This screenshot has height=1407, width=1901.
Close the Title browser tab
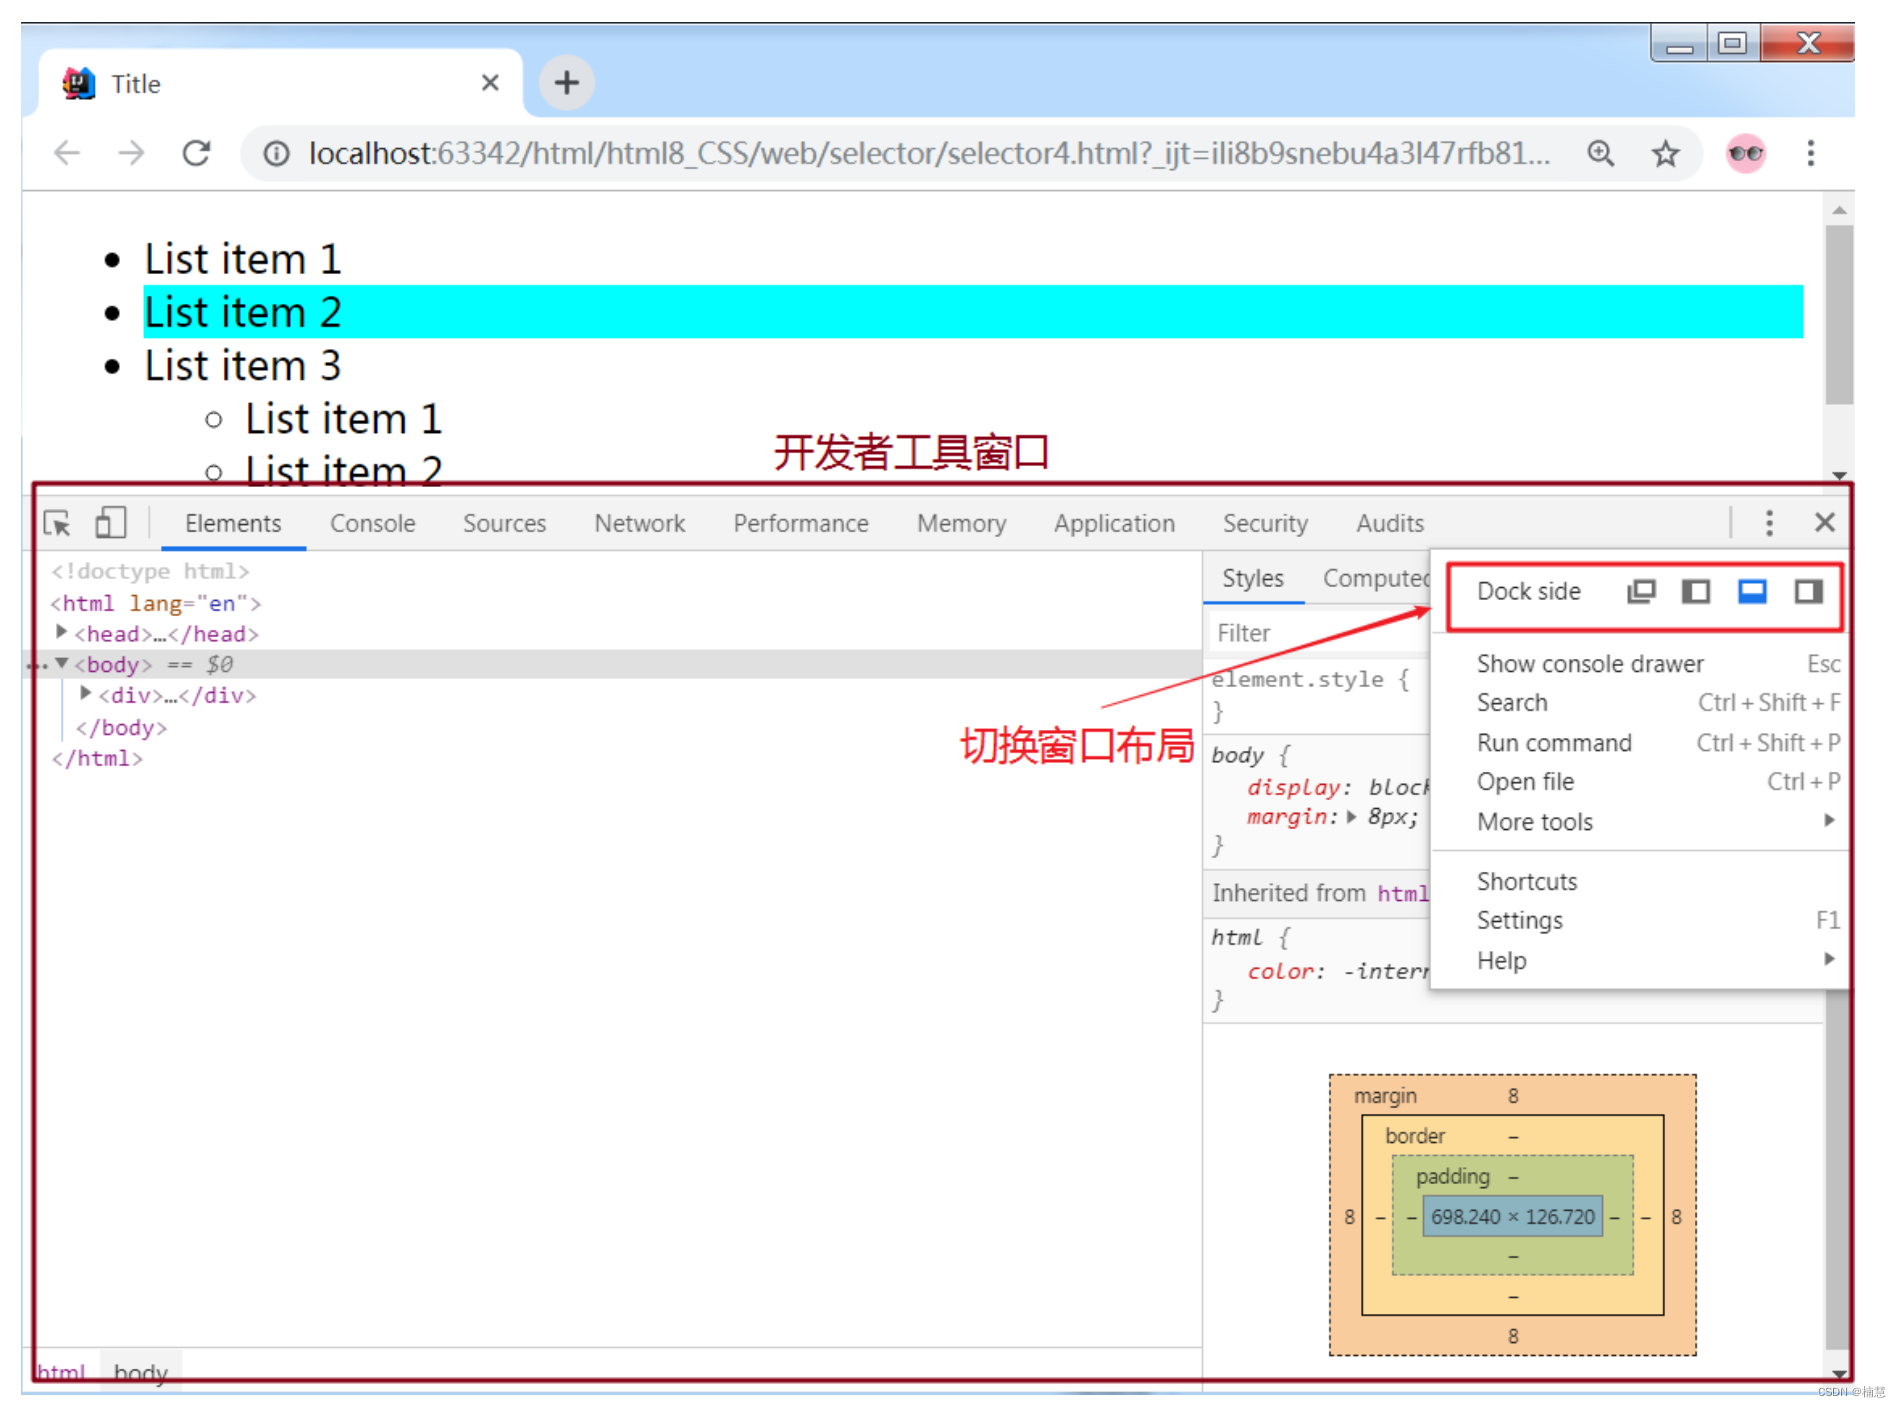490,83
